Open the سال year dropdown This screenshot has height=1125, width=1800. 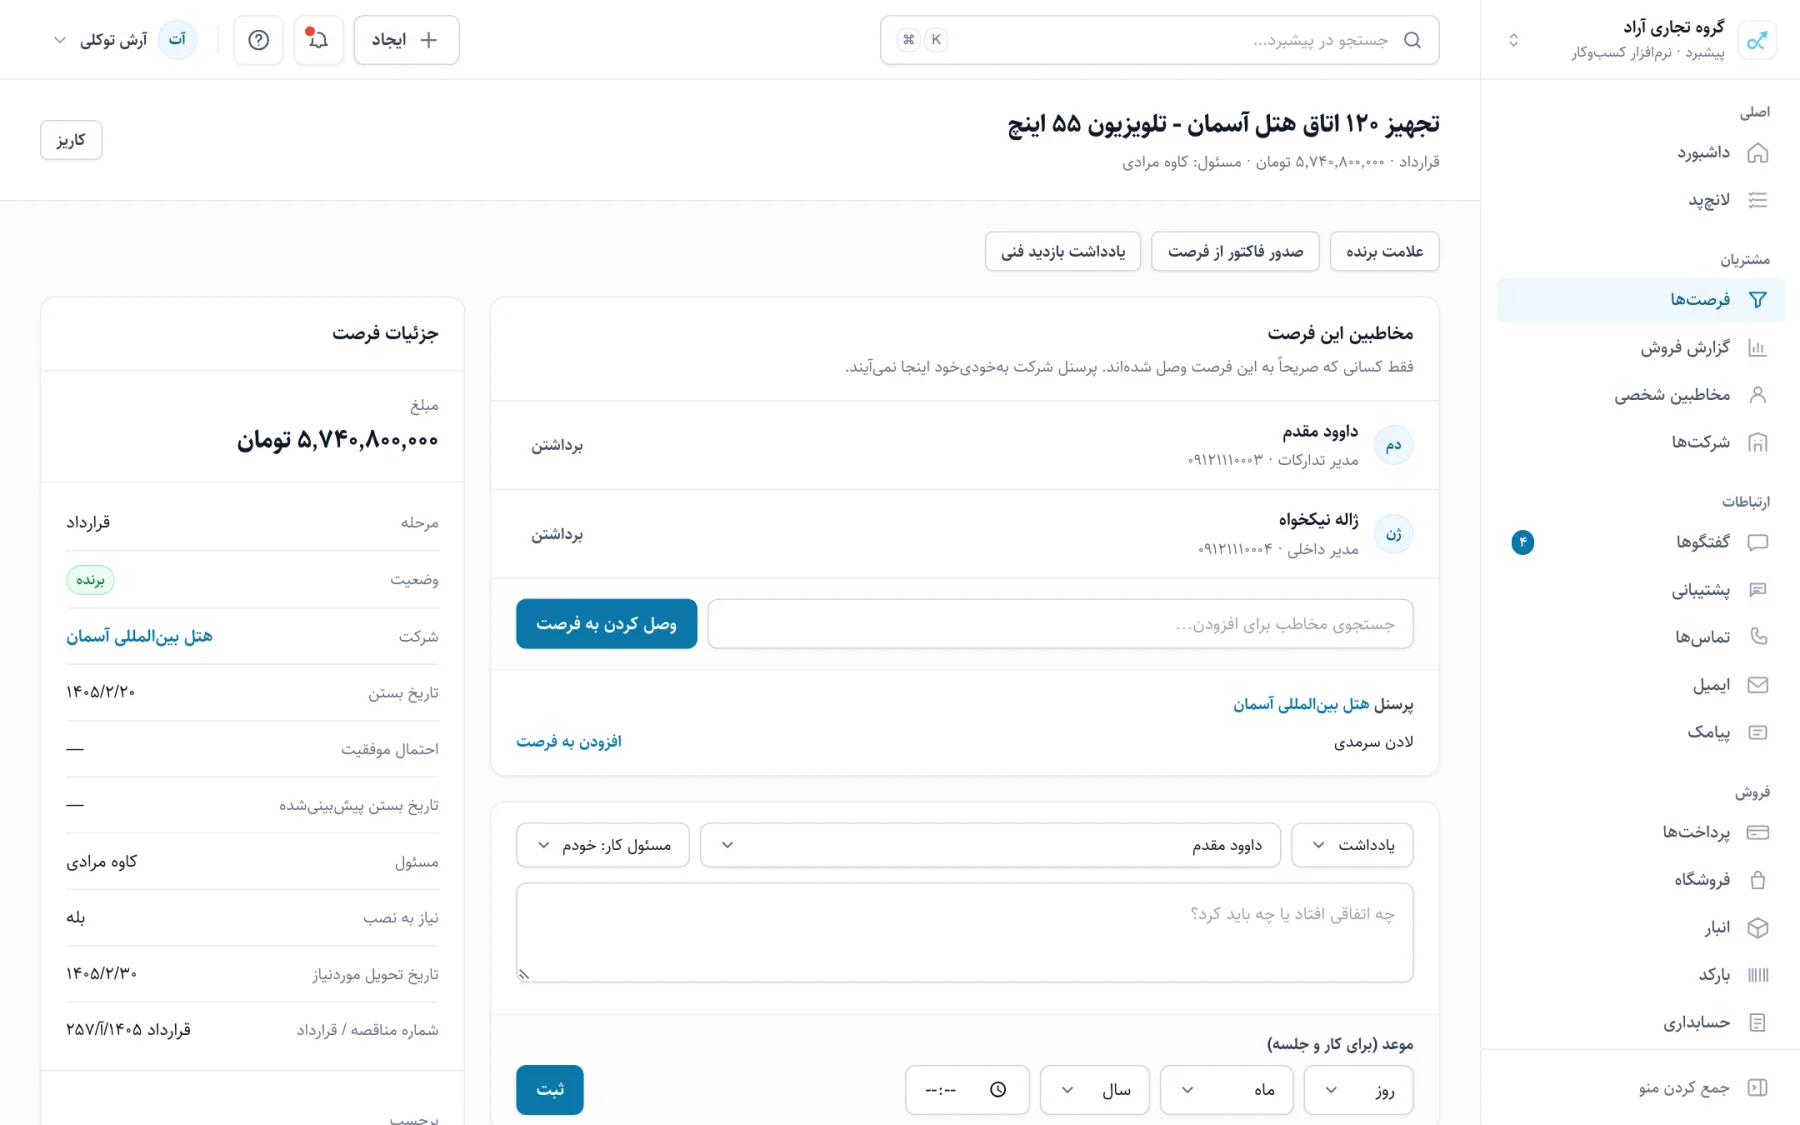coord(1094,1090)
